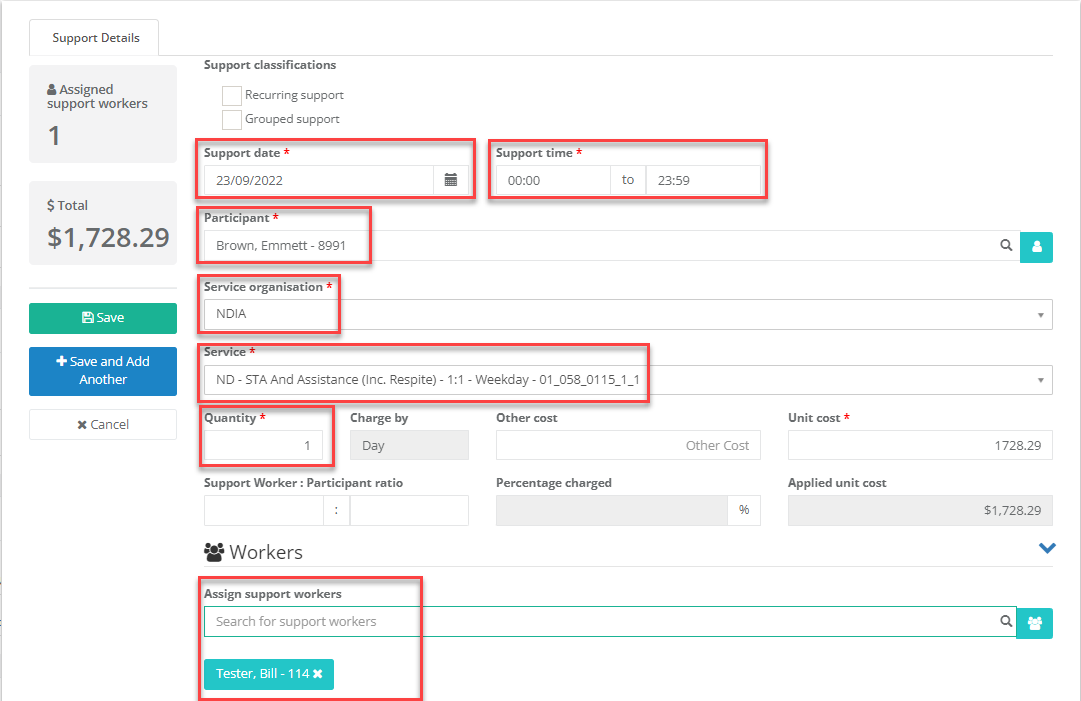This screenshot has height=701, width=1081.
Task: Click the Search for support workers field
Action: 610,622
